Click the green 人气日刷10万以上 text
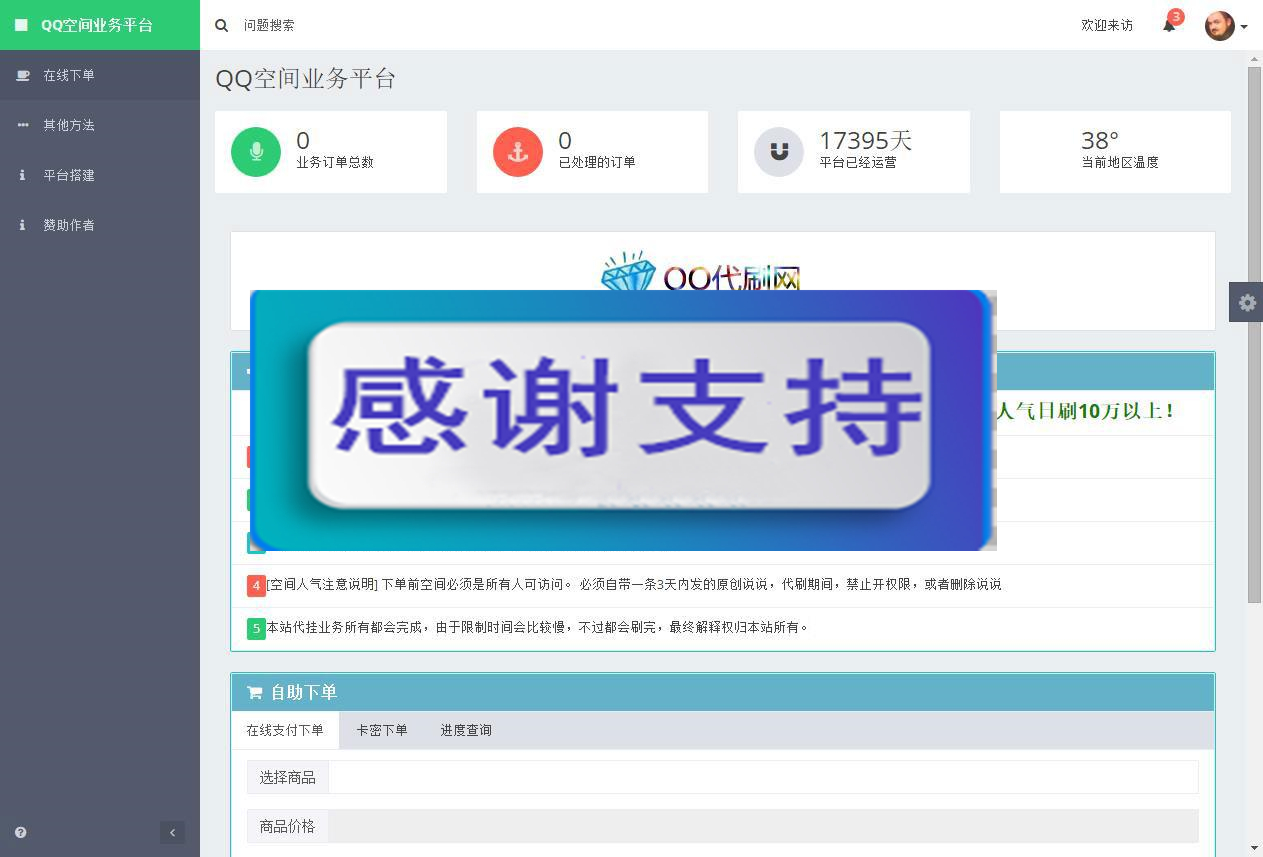 1086,410
